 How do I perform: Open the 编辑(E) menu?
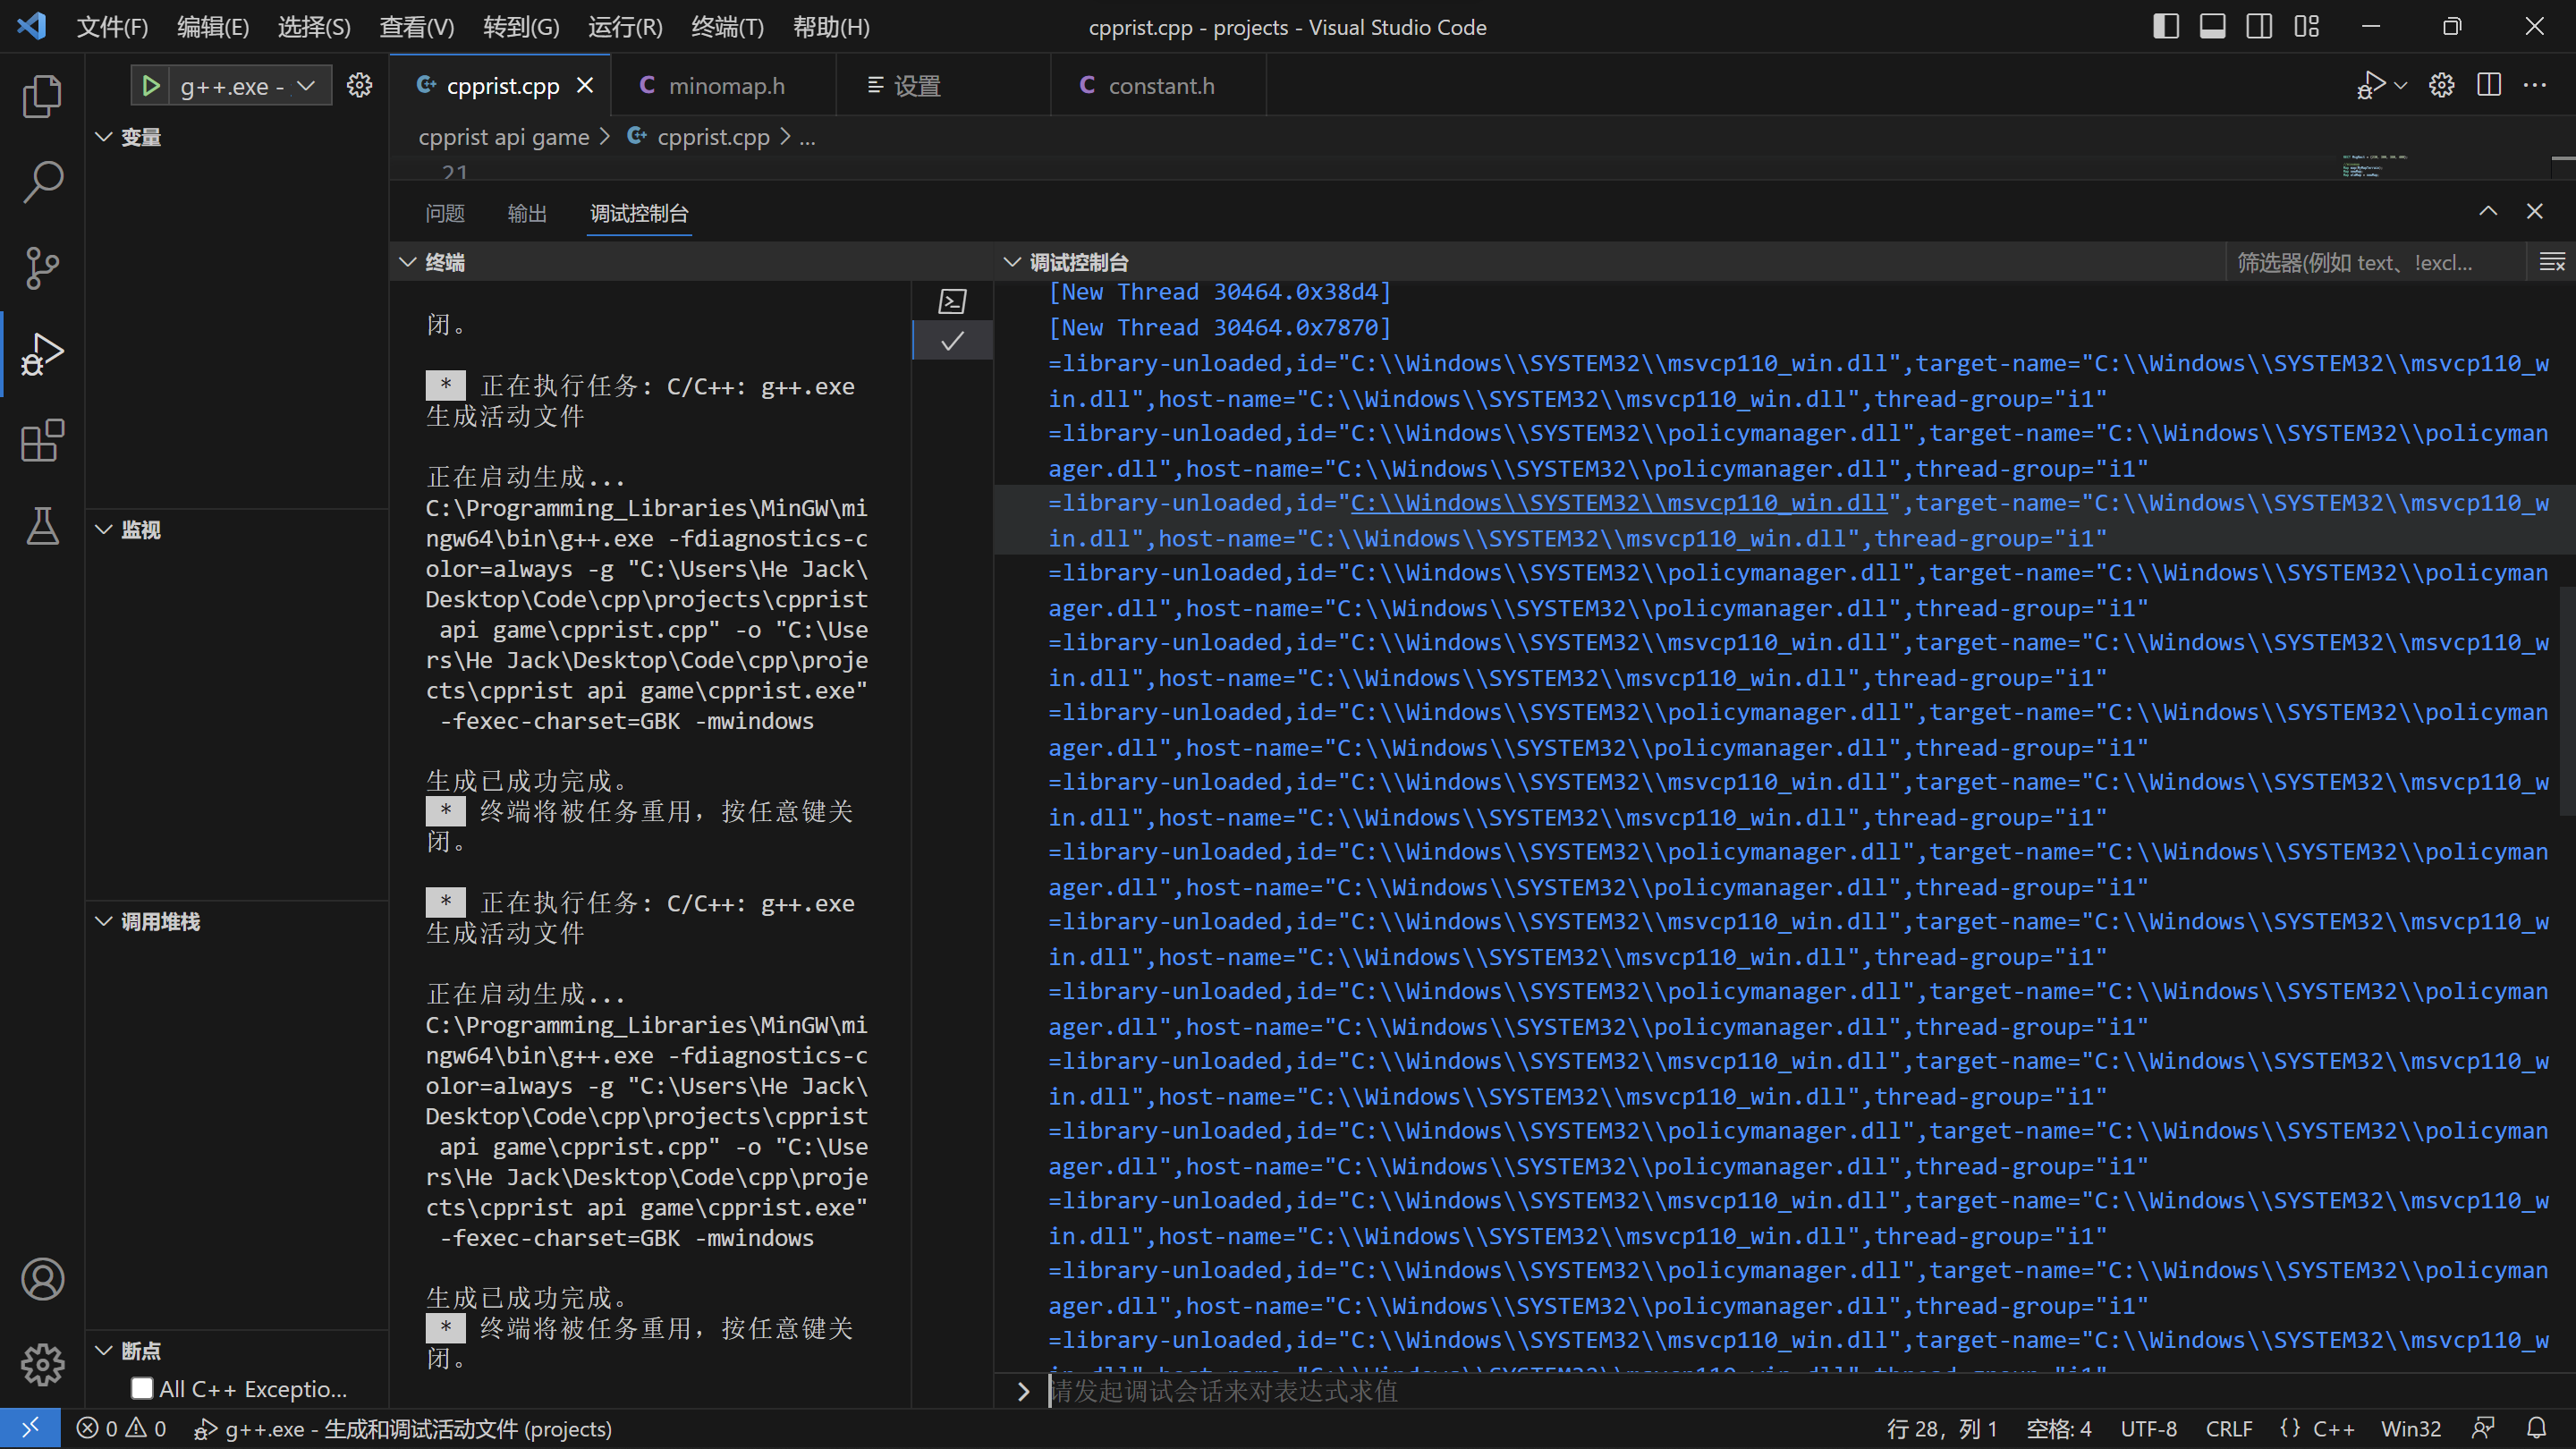pyautogui.click(x=213, y=27)
